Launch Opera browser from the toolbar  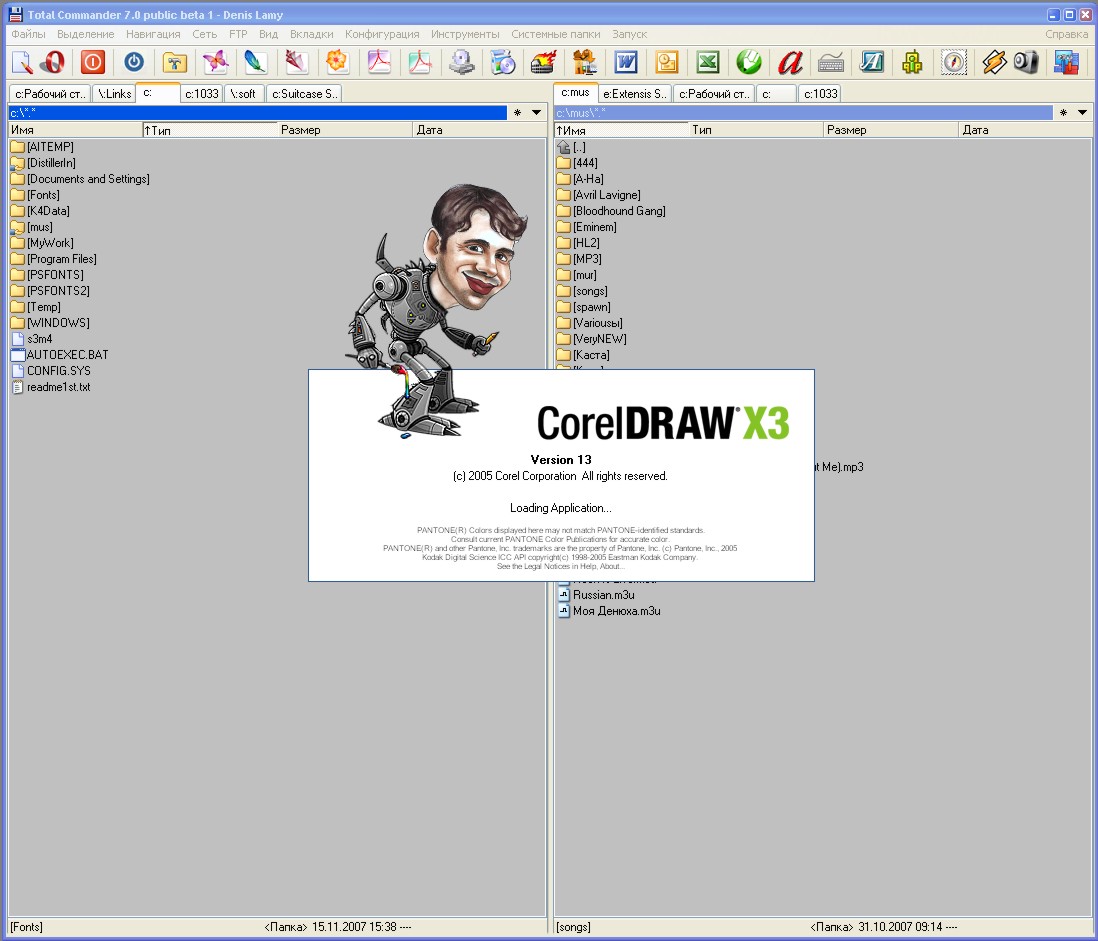pos(53,62)
